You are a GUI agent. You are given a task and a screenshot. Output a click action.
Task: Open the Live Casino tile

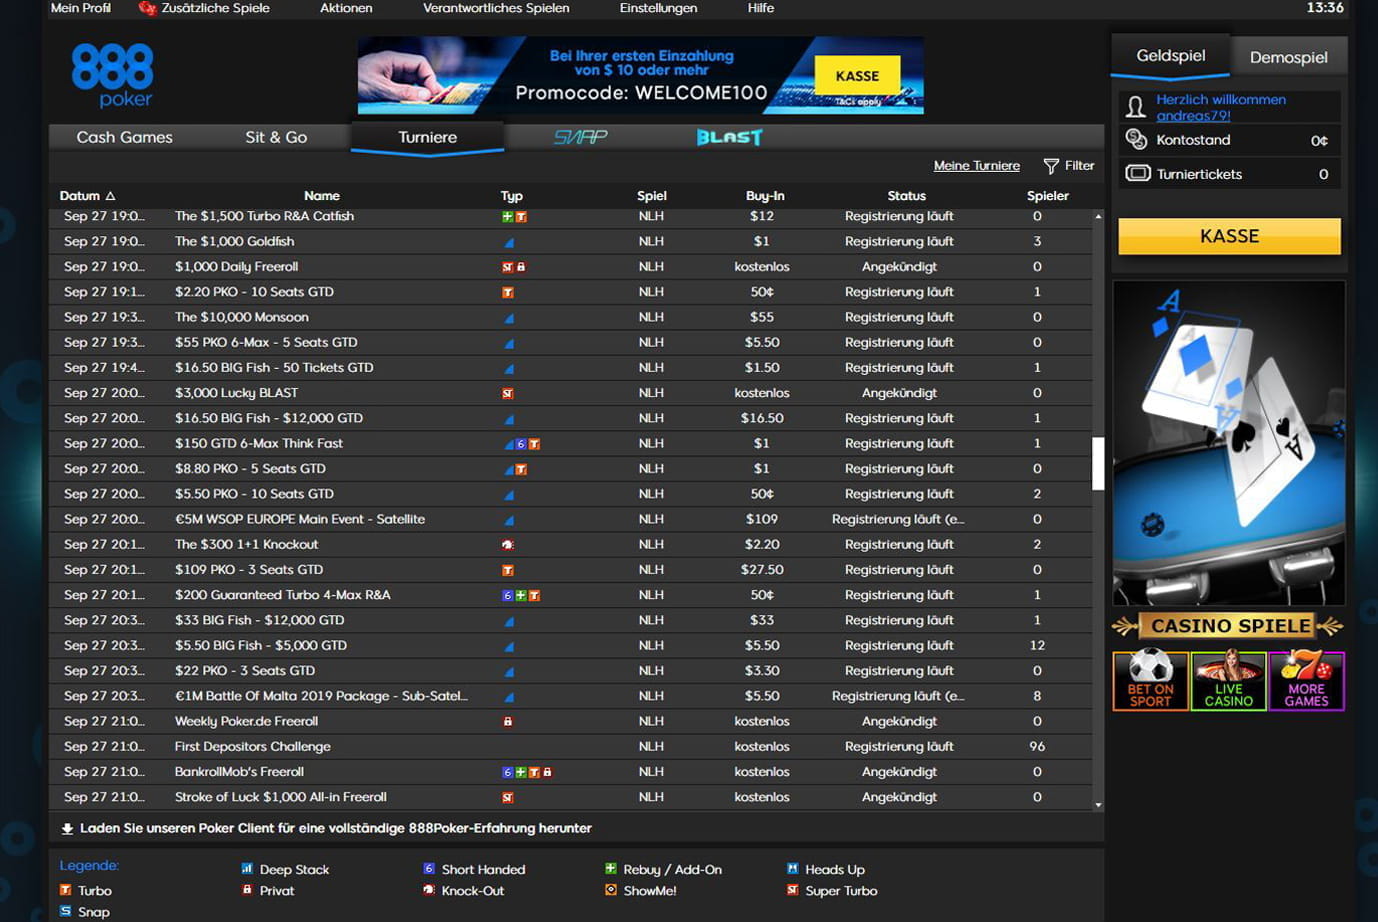click(x=1228, y=681)
